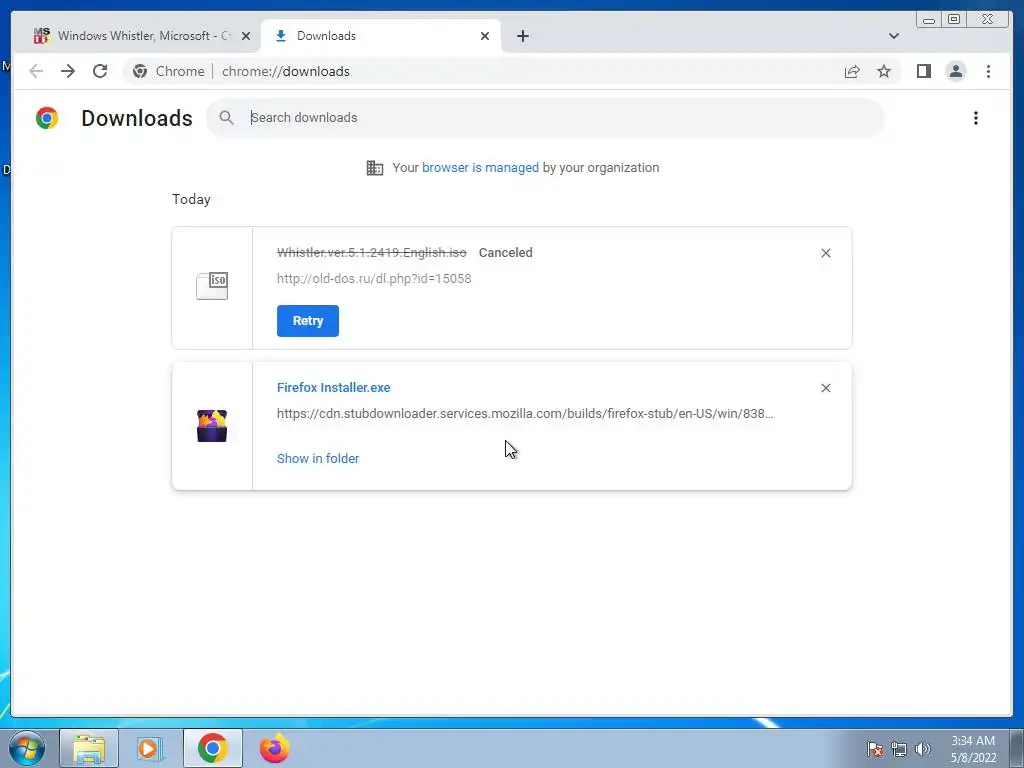Click the managed organization building icon

375,168
